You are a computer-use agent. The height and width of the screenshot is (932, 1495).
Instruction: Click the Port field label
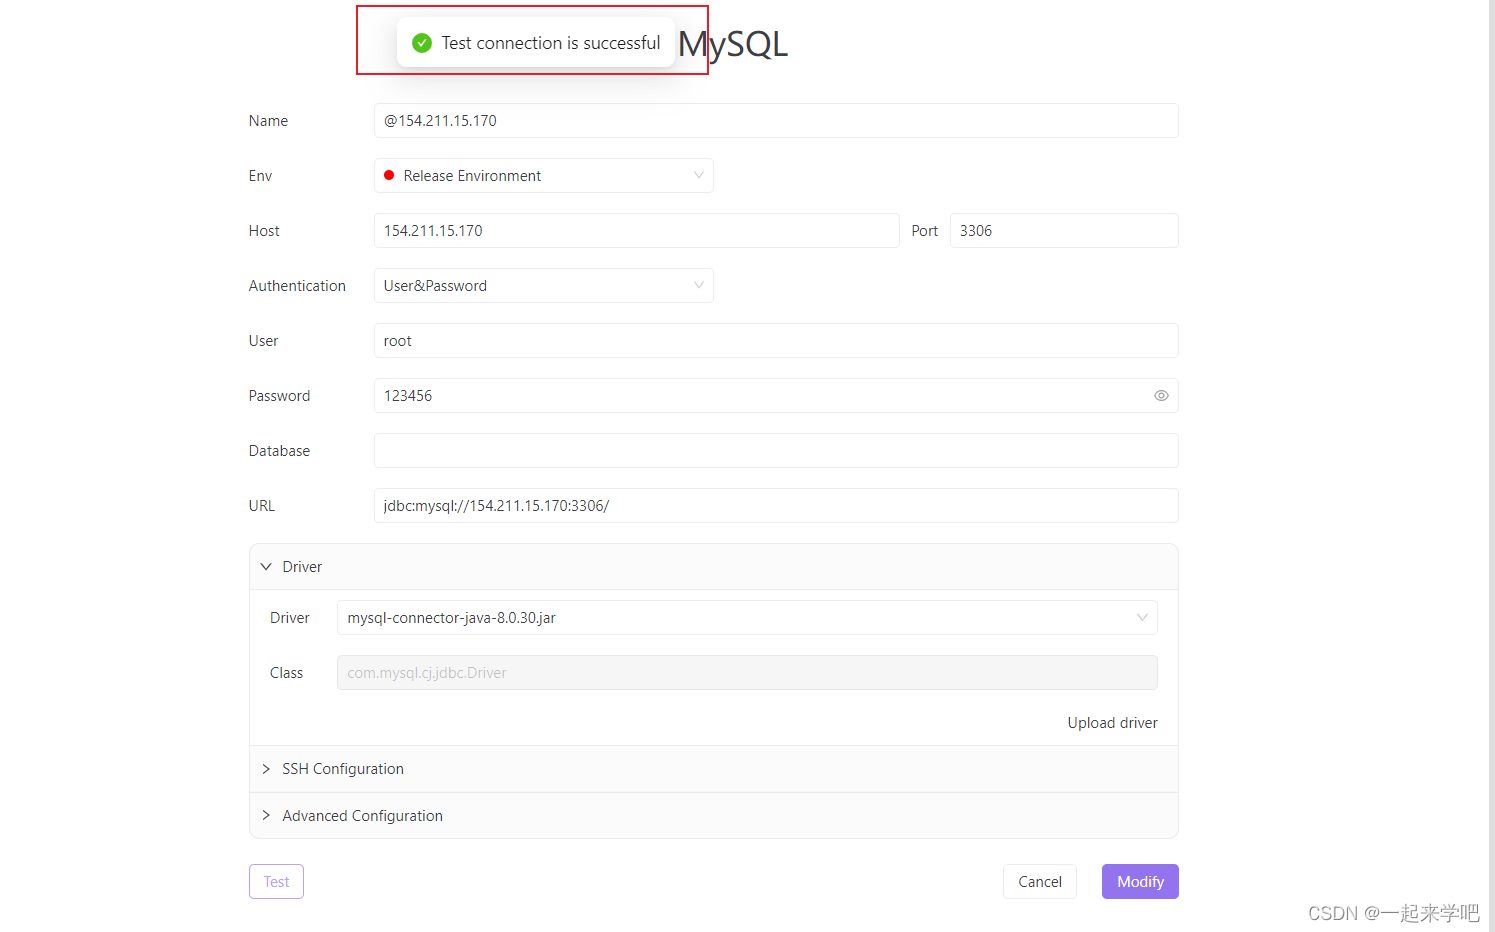925,231
